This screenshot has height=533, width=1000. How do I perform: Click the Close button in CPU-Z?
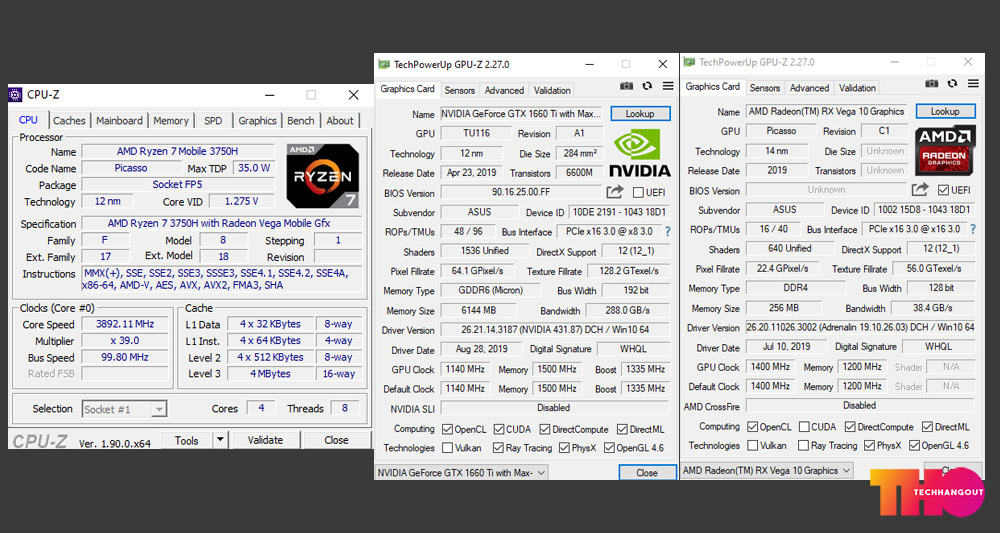(x=336, y=440)
